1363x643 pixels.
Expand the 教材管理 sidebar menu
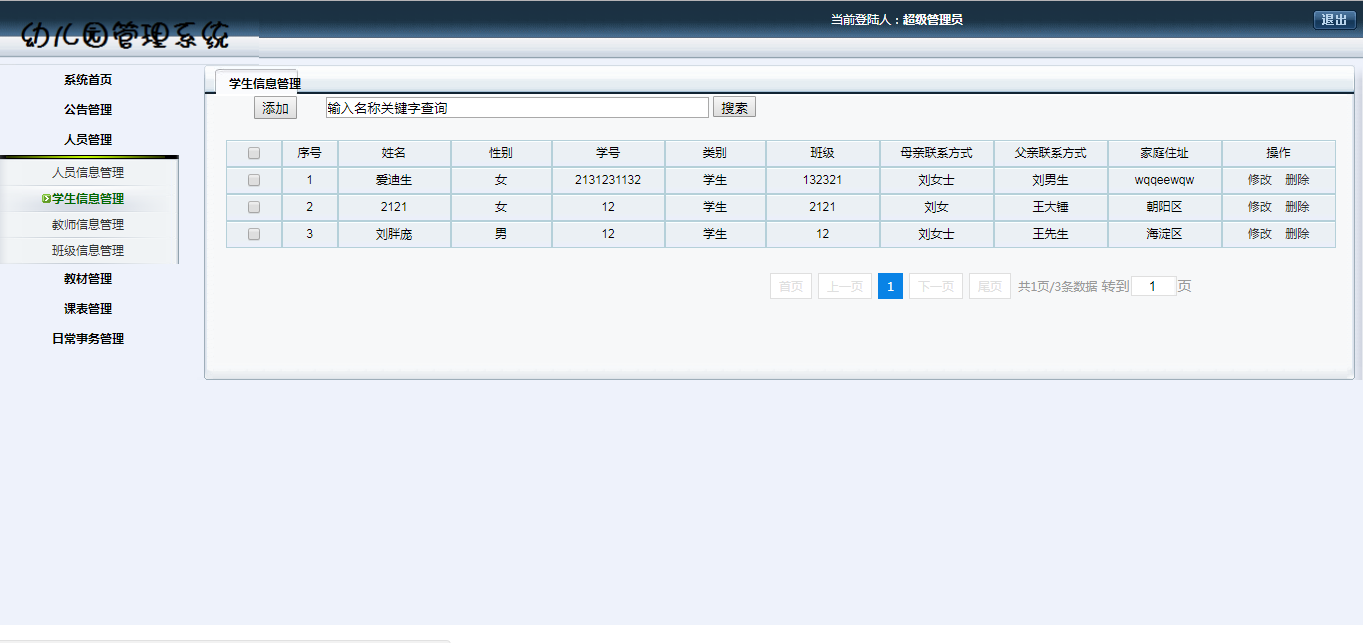[88, 279]
